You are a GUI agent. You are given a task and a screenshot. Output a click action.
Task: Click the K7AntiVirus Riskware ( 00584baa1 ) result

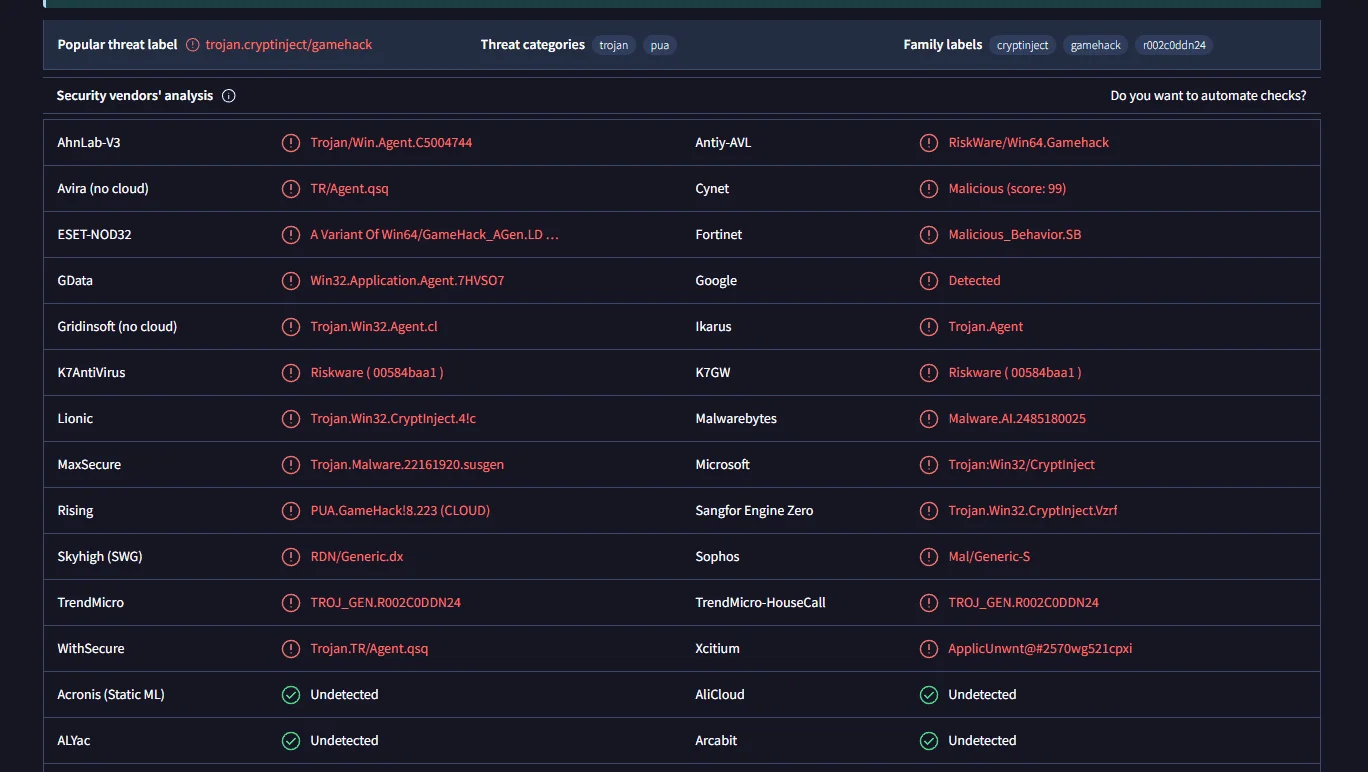click(377, 373)
